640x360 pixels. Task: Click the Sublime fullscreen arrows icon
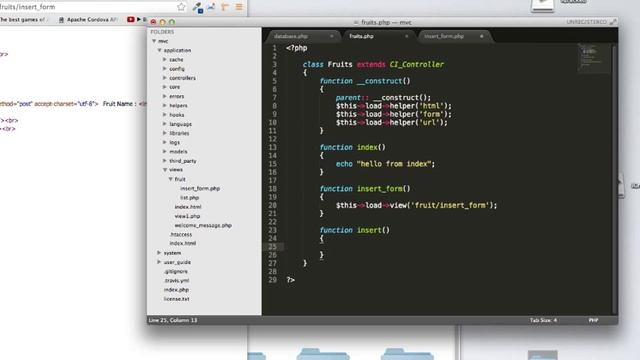coord(613,22)
